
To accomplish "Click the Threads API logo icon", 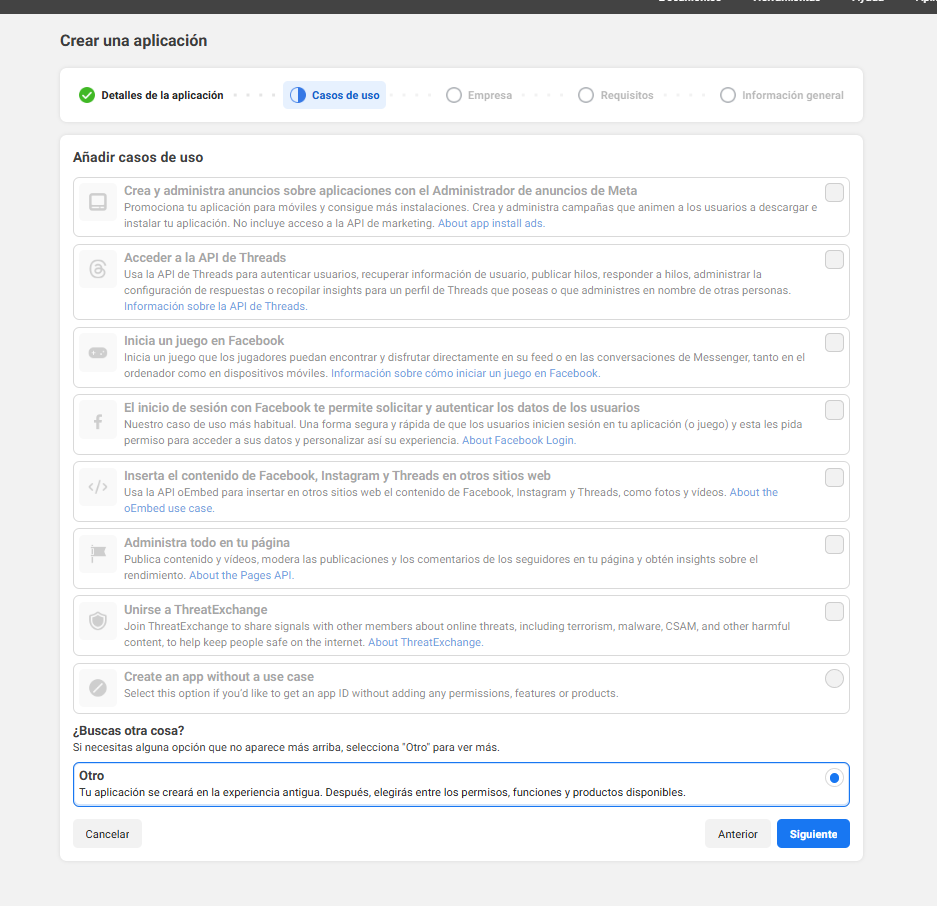I will coord(98,269).
